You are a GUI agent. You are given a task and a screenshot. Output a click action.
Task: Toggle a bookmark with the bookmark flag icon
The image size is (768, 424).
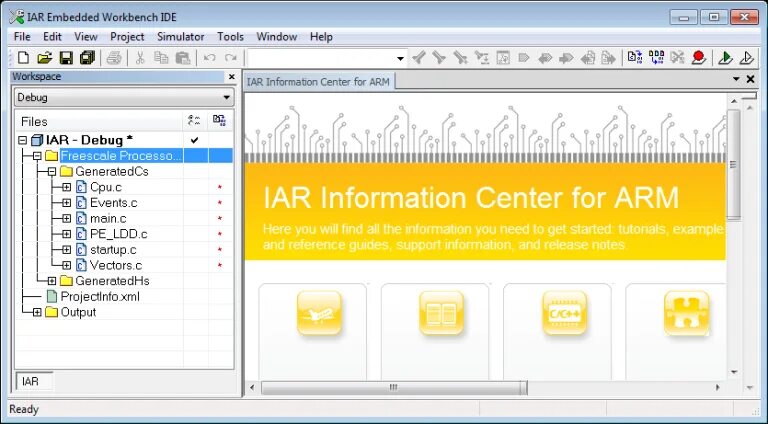524,58
